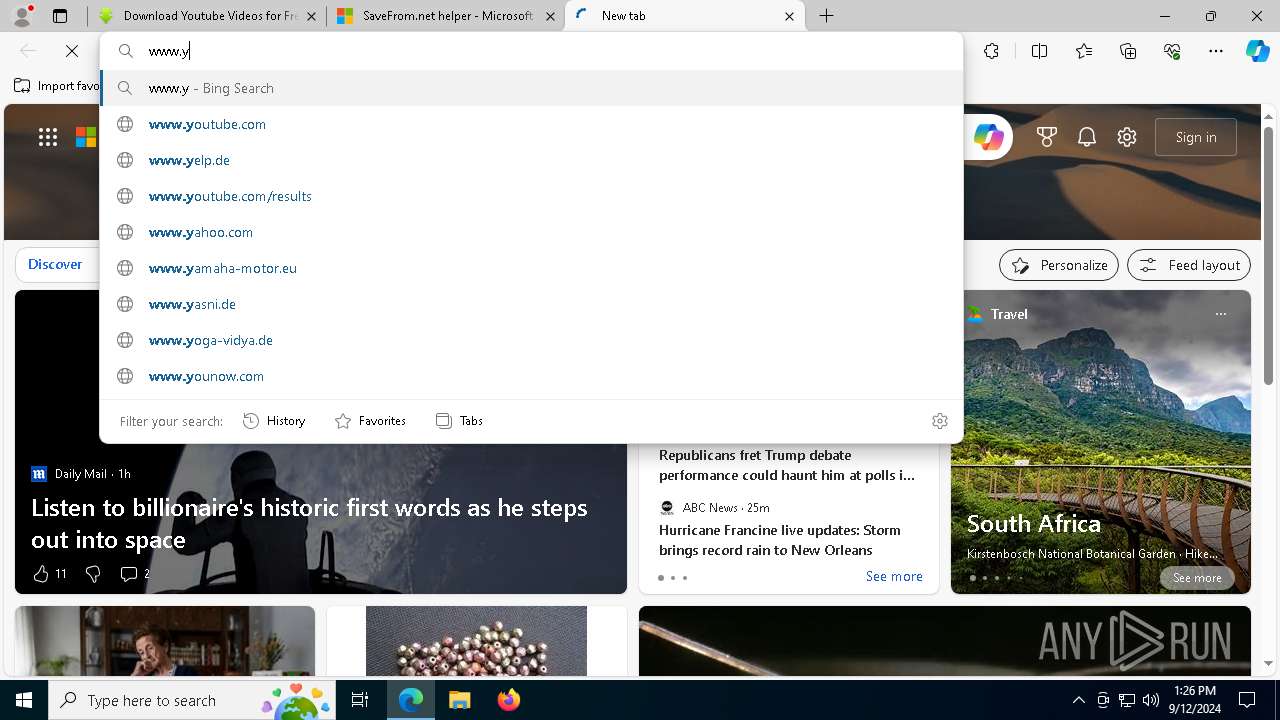This screenshot has width=1280, height=720.
Task: Open Travel card more options ellipsis
Action: (x=1220, y=314)
